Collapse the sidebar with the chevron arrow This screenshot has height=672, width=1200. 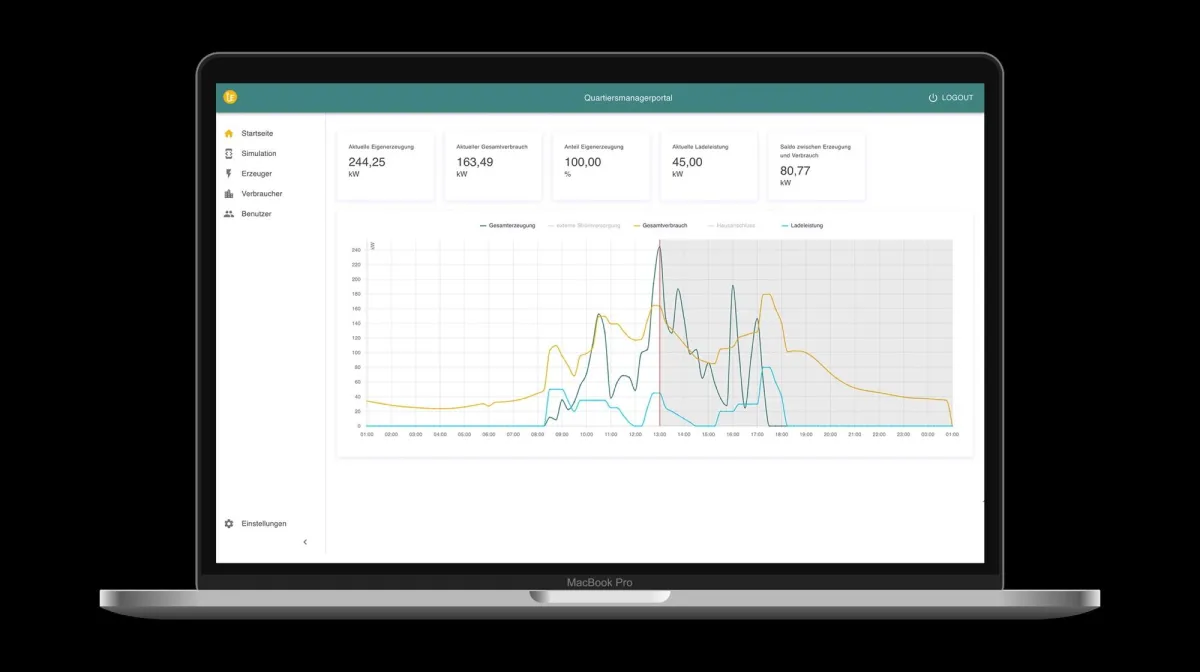(x=305, y=542)
